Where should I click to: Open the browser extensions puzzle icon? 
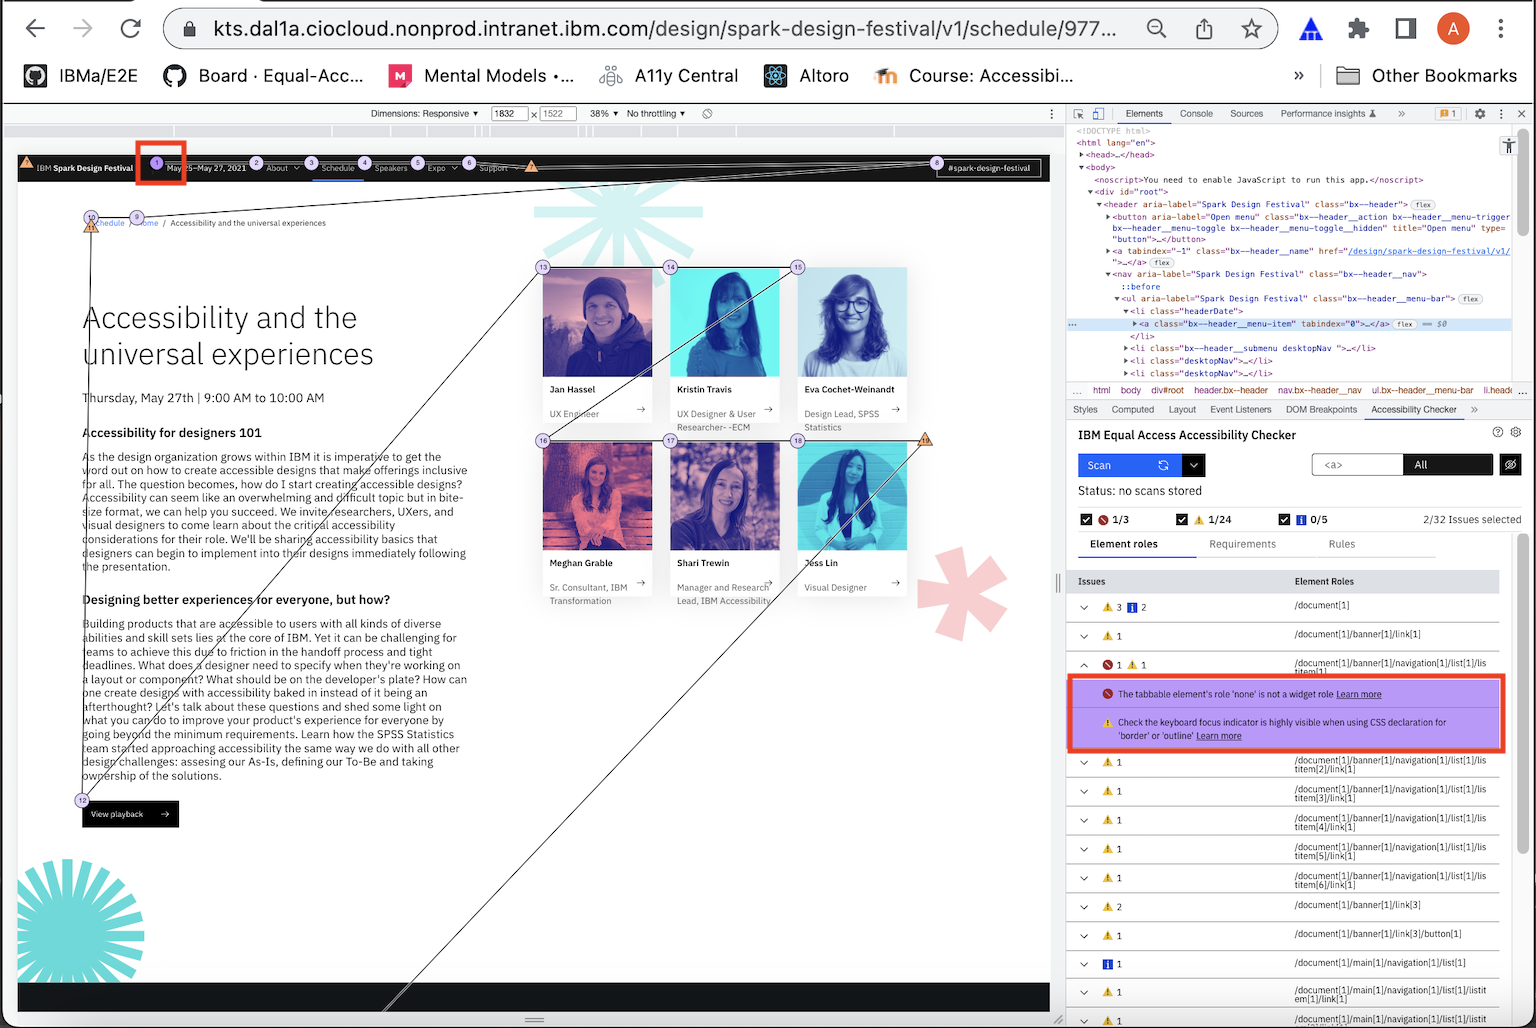click(1358, 29)
